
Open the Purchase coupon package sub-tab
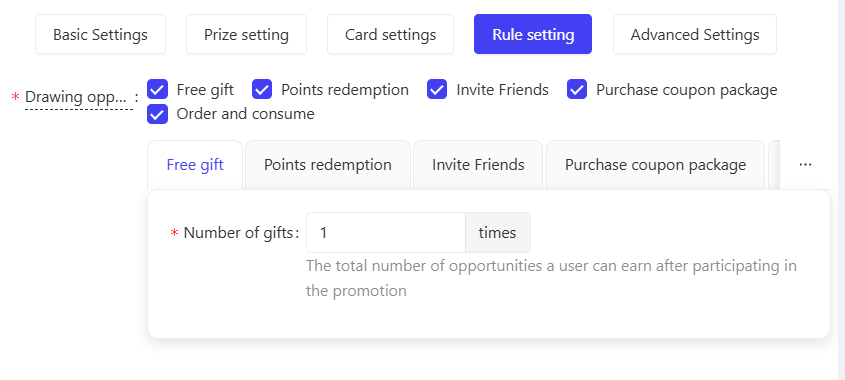click(655, 165)
